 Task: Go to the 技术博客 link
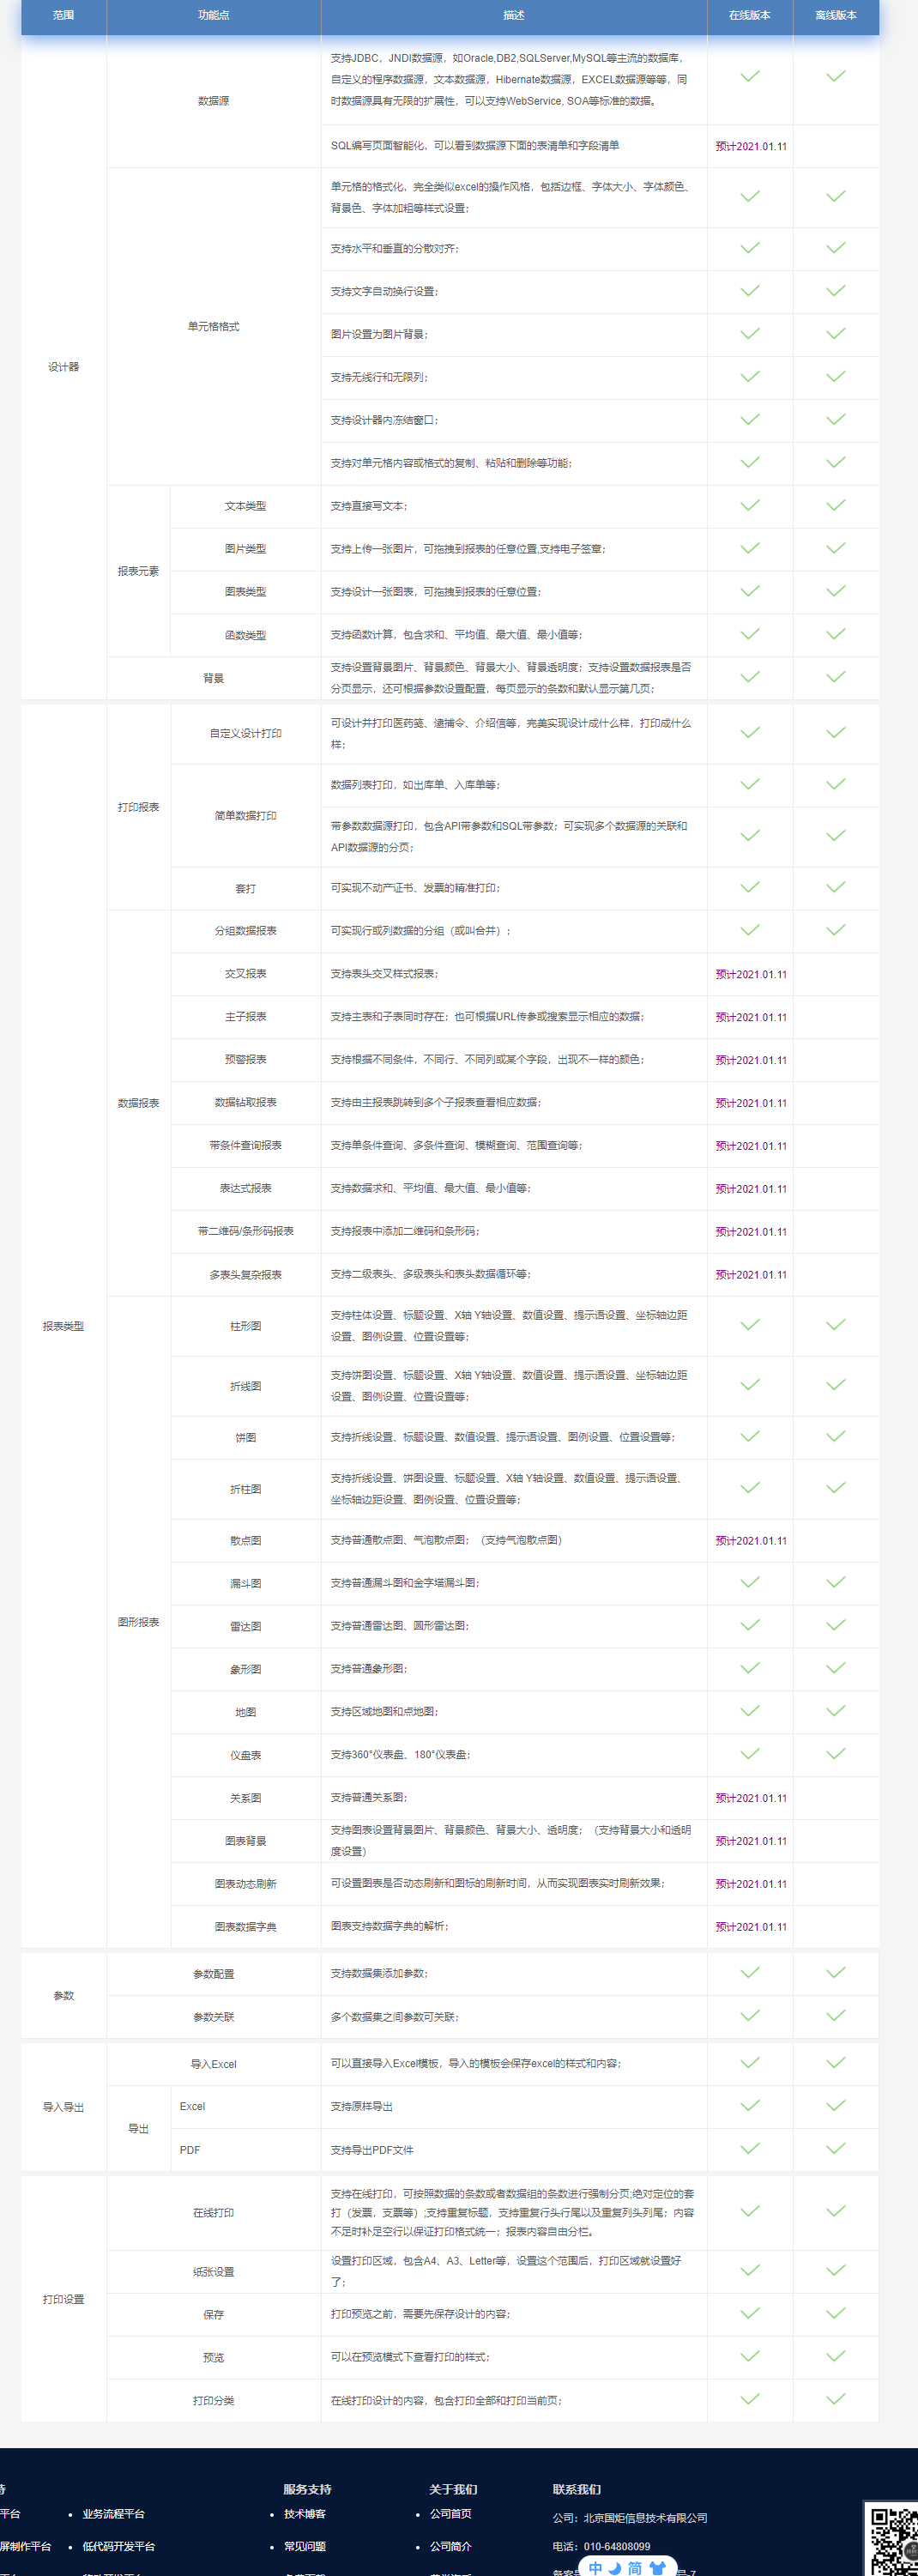305,2513
